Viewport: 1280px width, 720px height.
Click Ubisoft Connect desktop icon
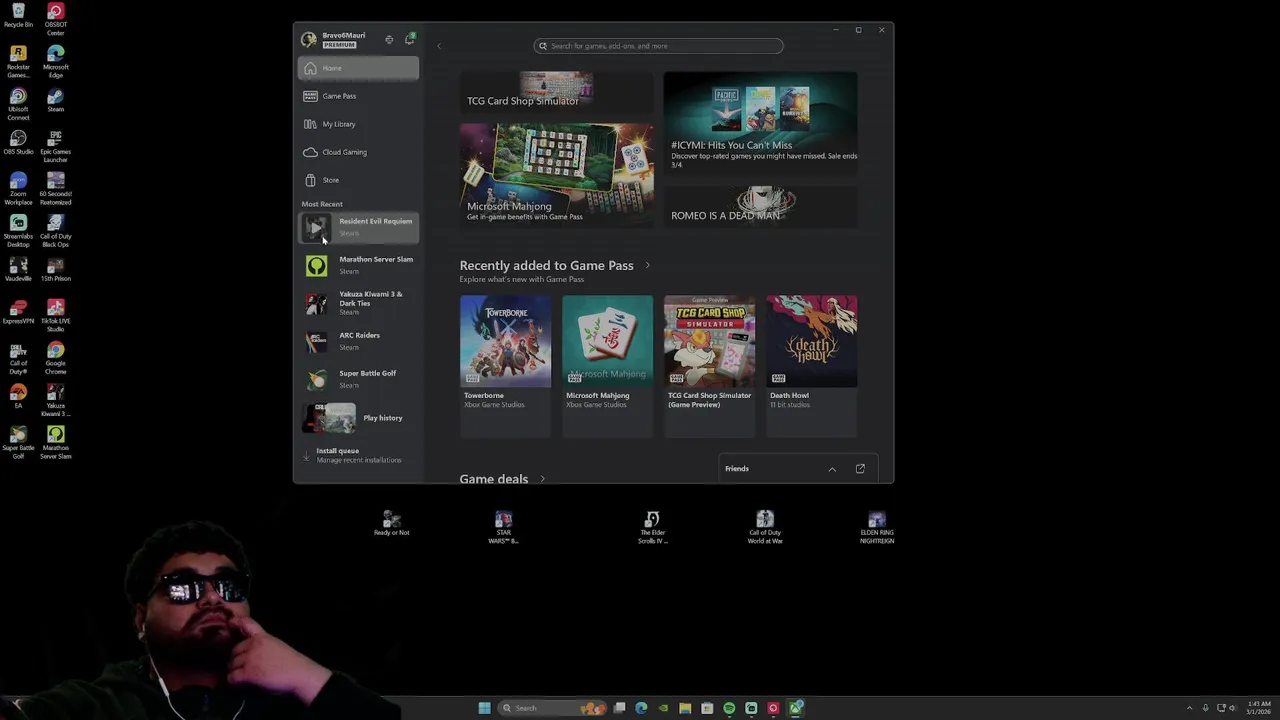tap(18, 104)
